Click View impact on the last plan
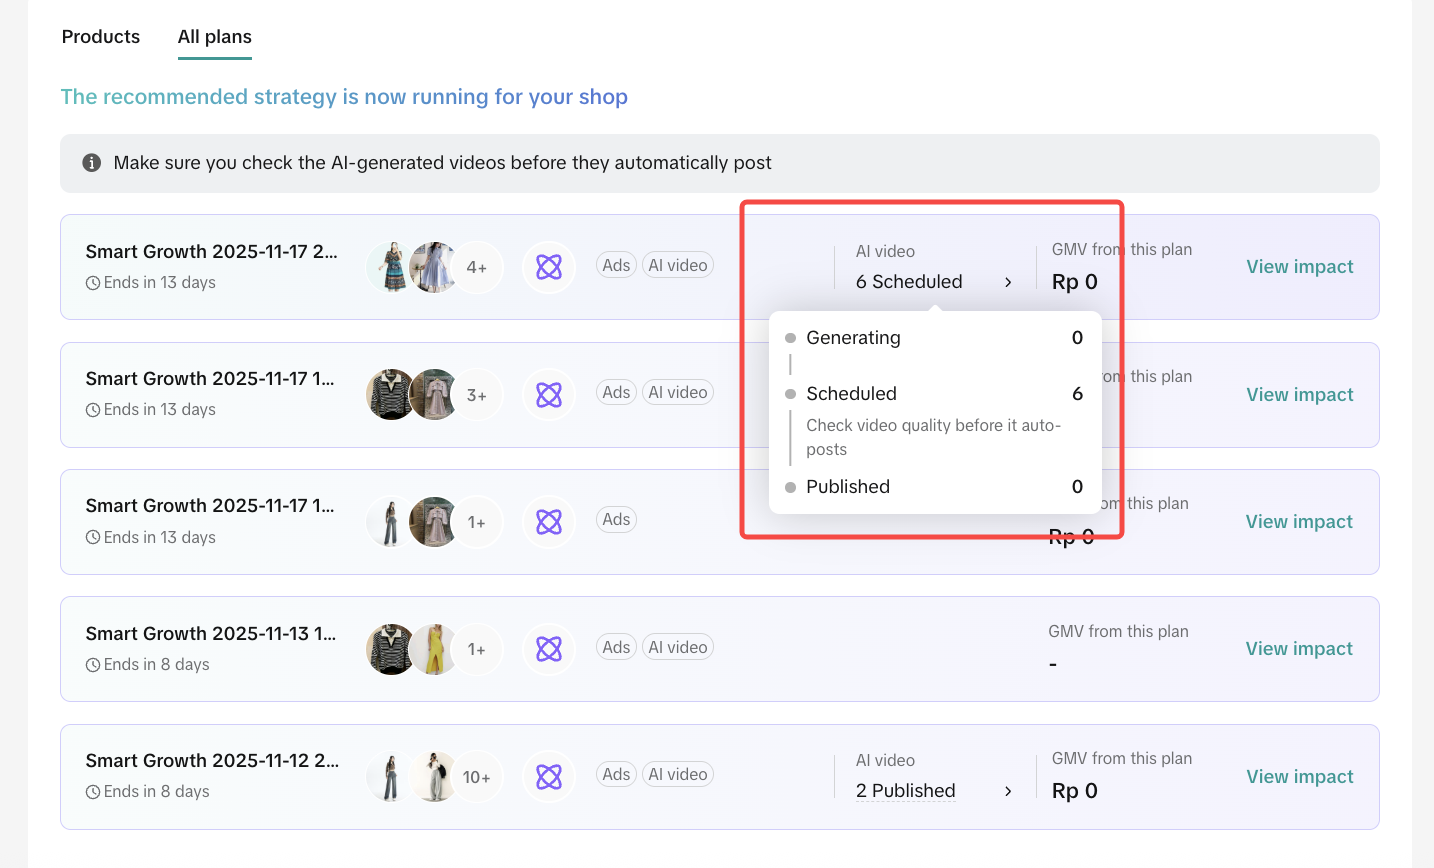The image size is (1434, 868). [x=1299, y=777]
